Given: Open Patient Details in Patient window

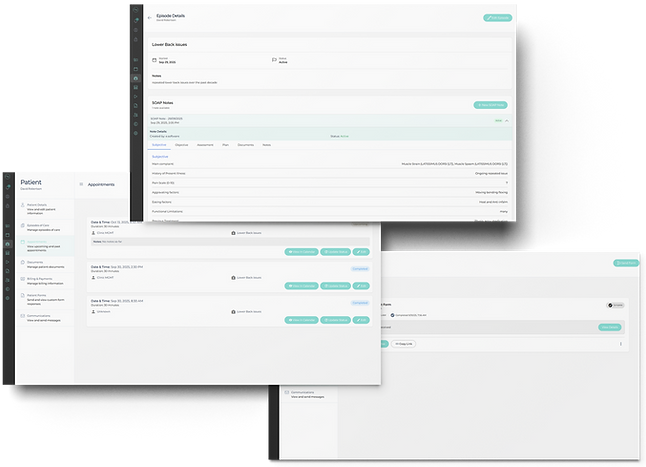Looking at the screenshot, I should pos(45,209).
